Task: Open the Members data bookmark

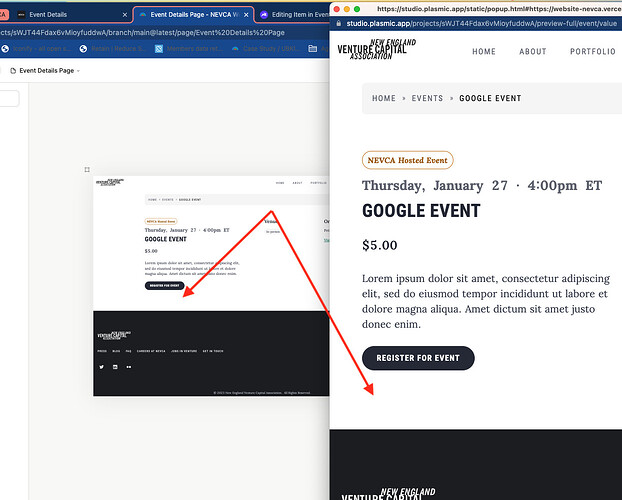Action: point(189,48)
